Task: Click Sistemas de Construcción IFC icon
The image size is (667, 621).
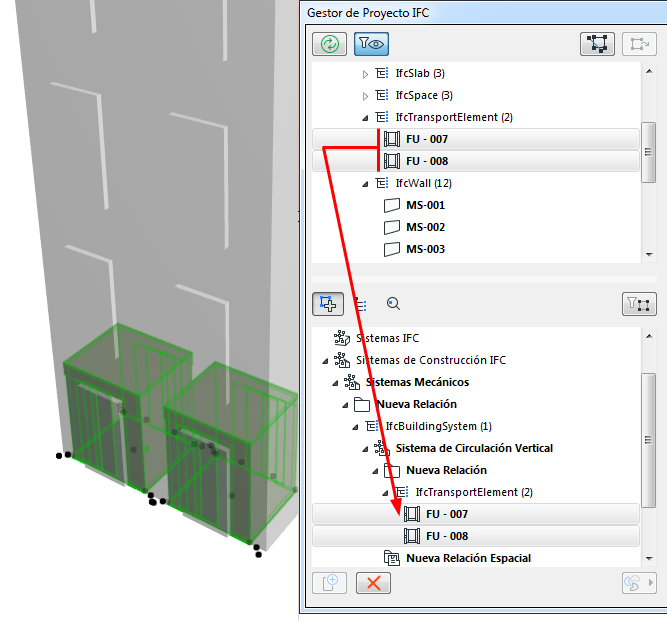Action: tap(342, 360)
